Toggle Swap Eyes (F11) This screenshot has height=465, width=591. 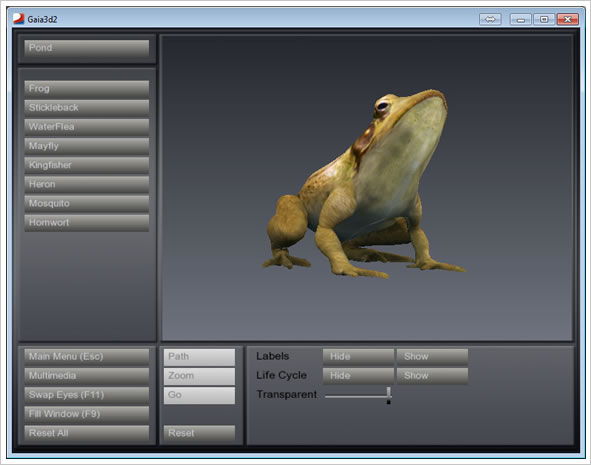pyautogui.click(x=87, y=395)
